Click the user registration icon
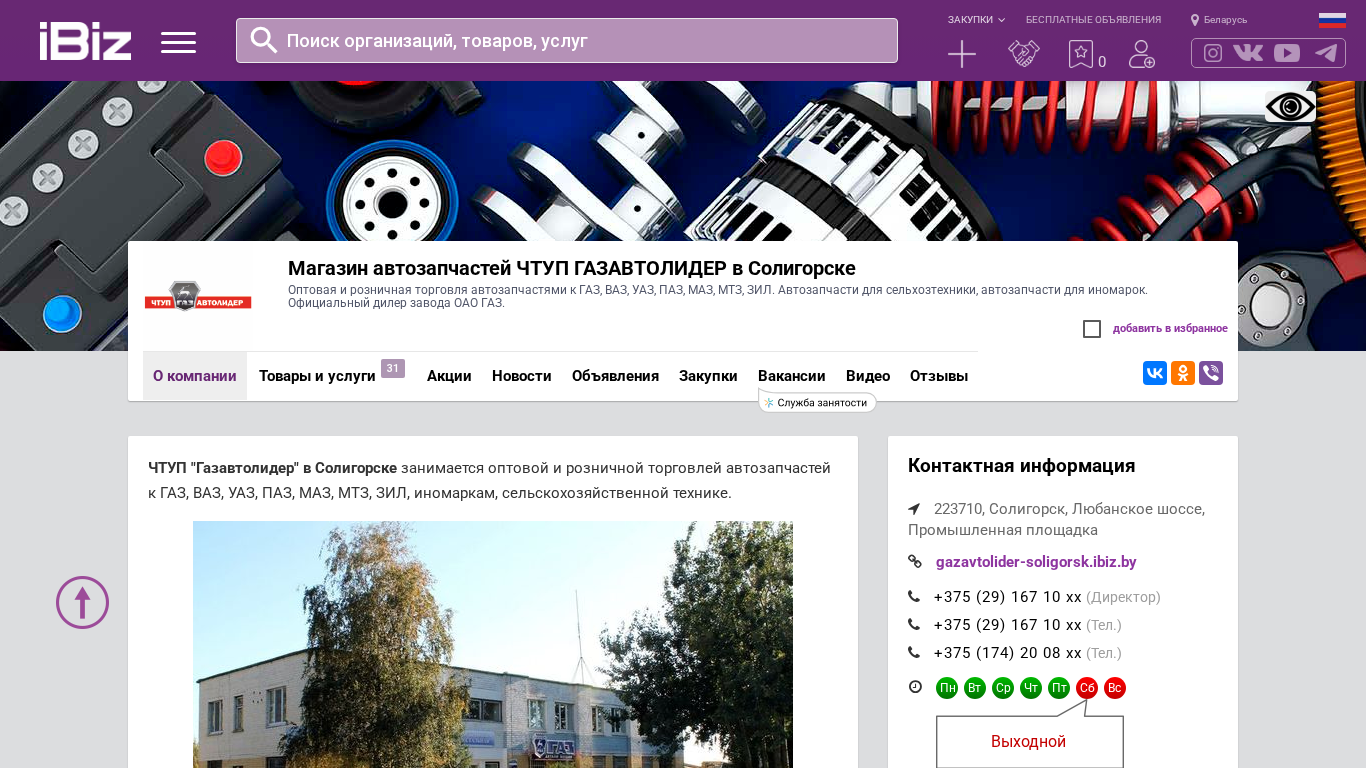 pyautogui.click(x=1142, y=54)
